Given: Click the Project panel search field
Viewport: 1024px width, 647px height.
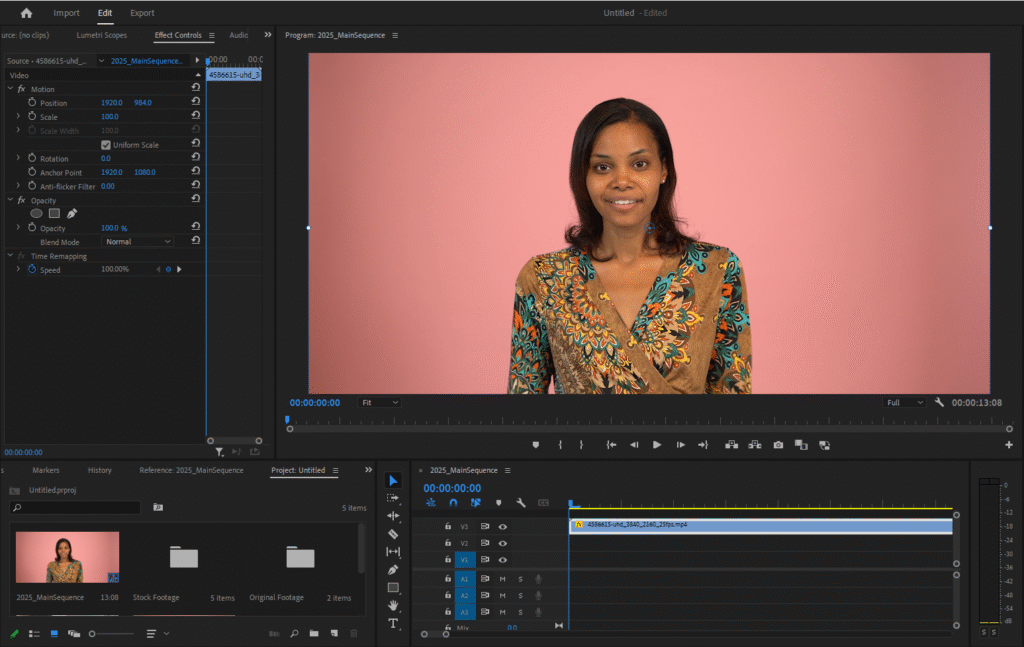Looking at the screenshot, I should point(75,507).
